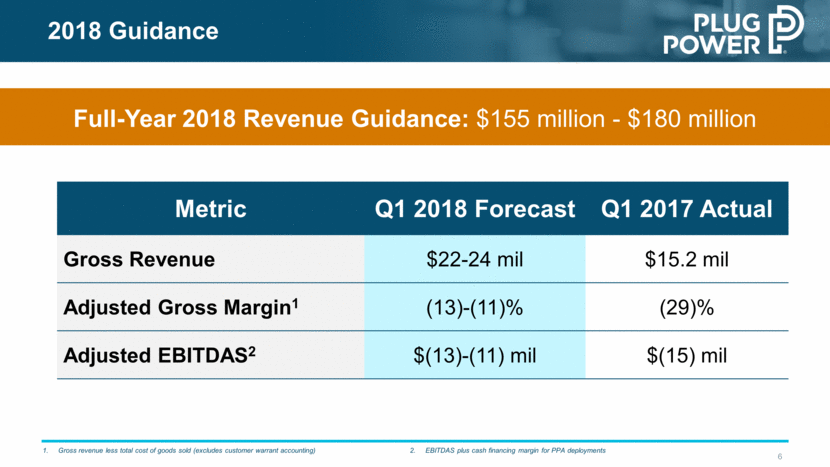Click the "(13)-(11)%" forecast cell
Viewport: 830px width, 467px height.
click(475, 308)
